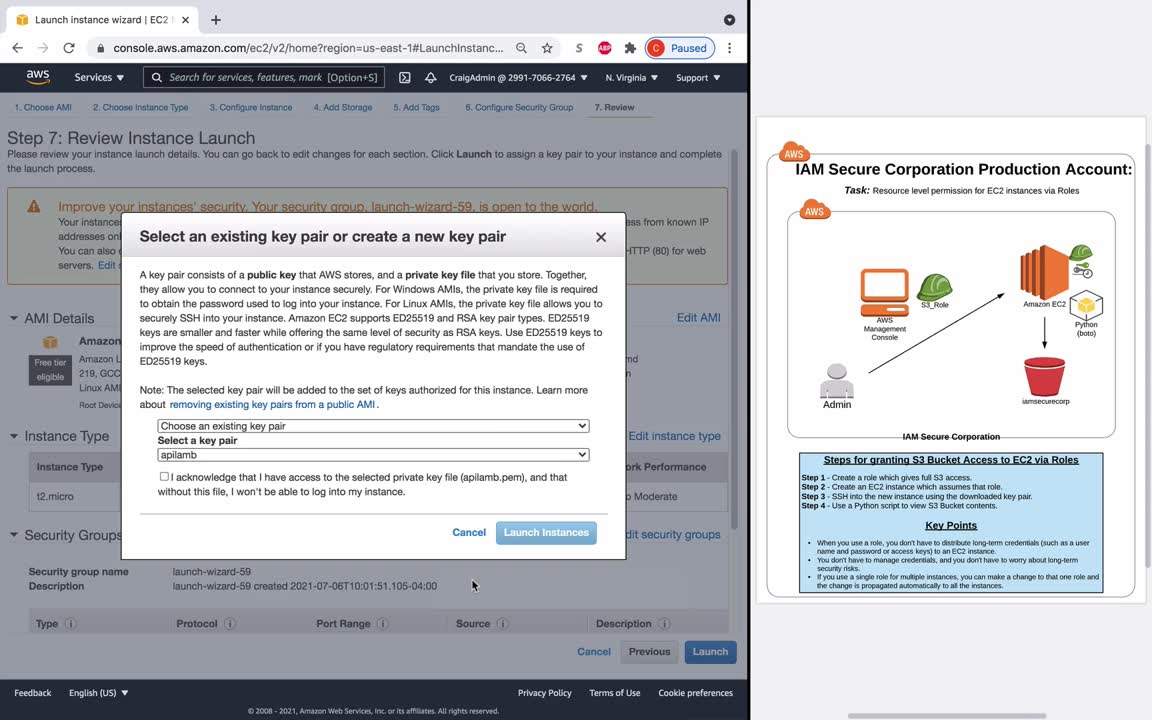Open the CraigAdmin account dropdown

518,77
